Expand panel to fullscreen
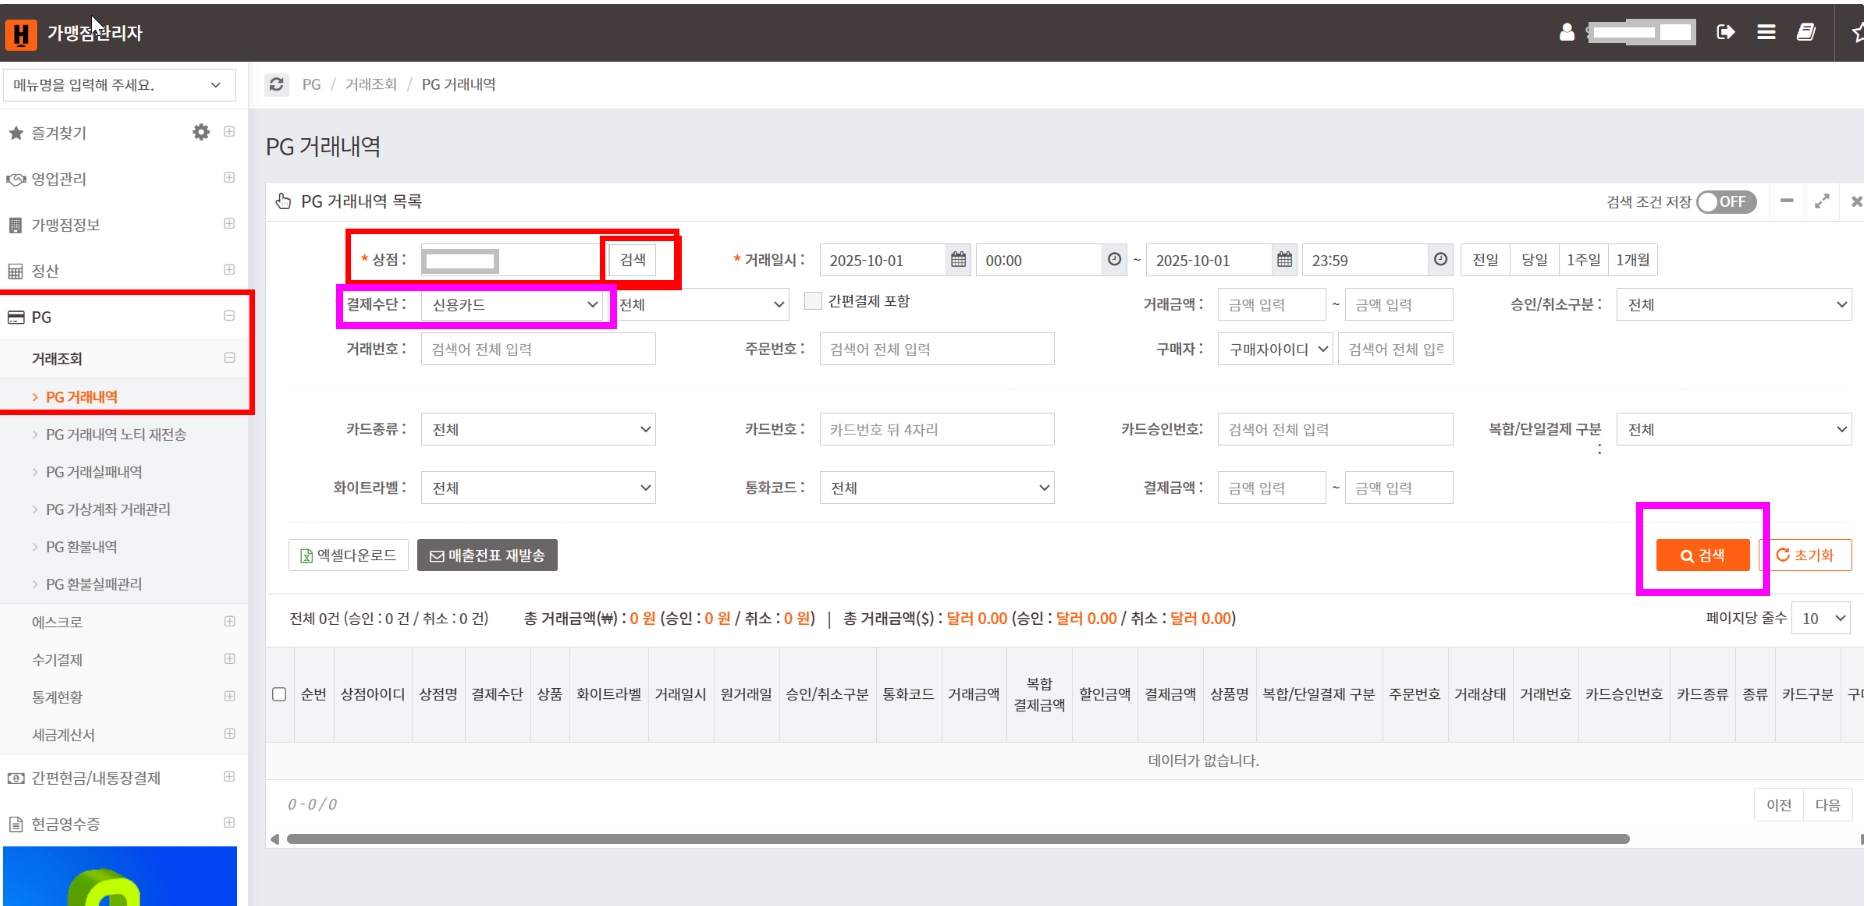 click(1822, 201)
